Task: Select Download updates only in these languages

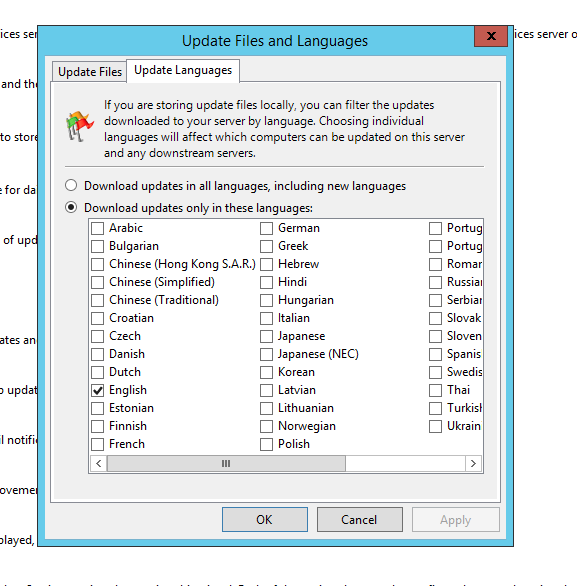Action: 71,207
